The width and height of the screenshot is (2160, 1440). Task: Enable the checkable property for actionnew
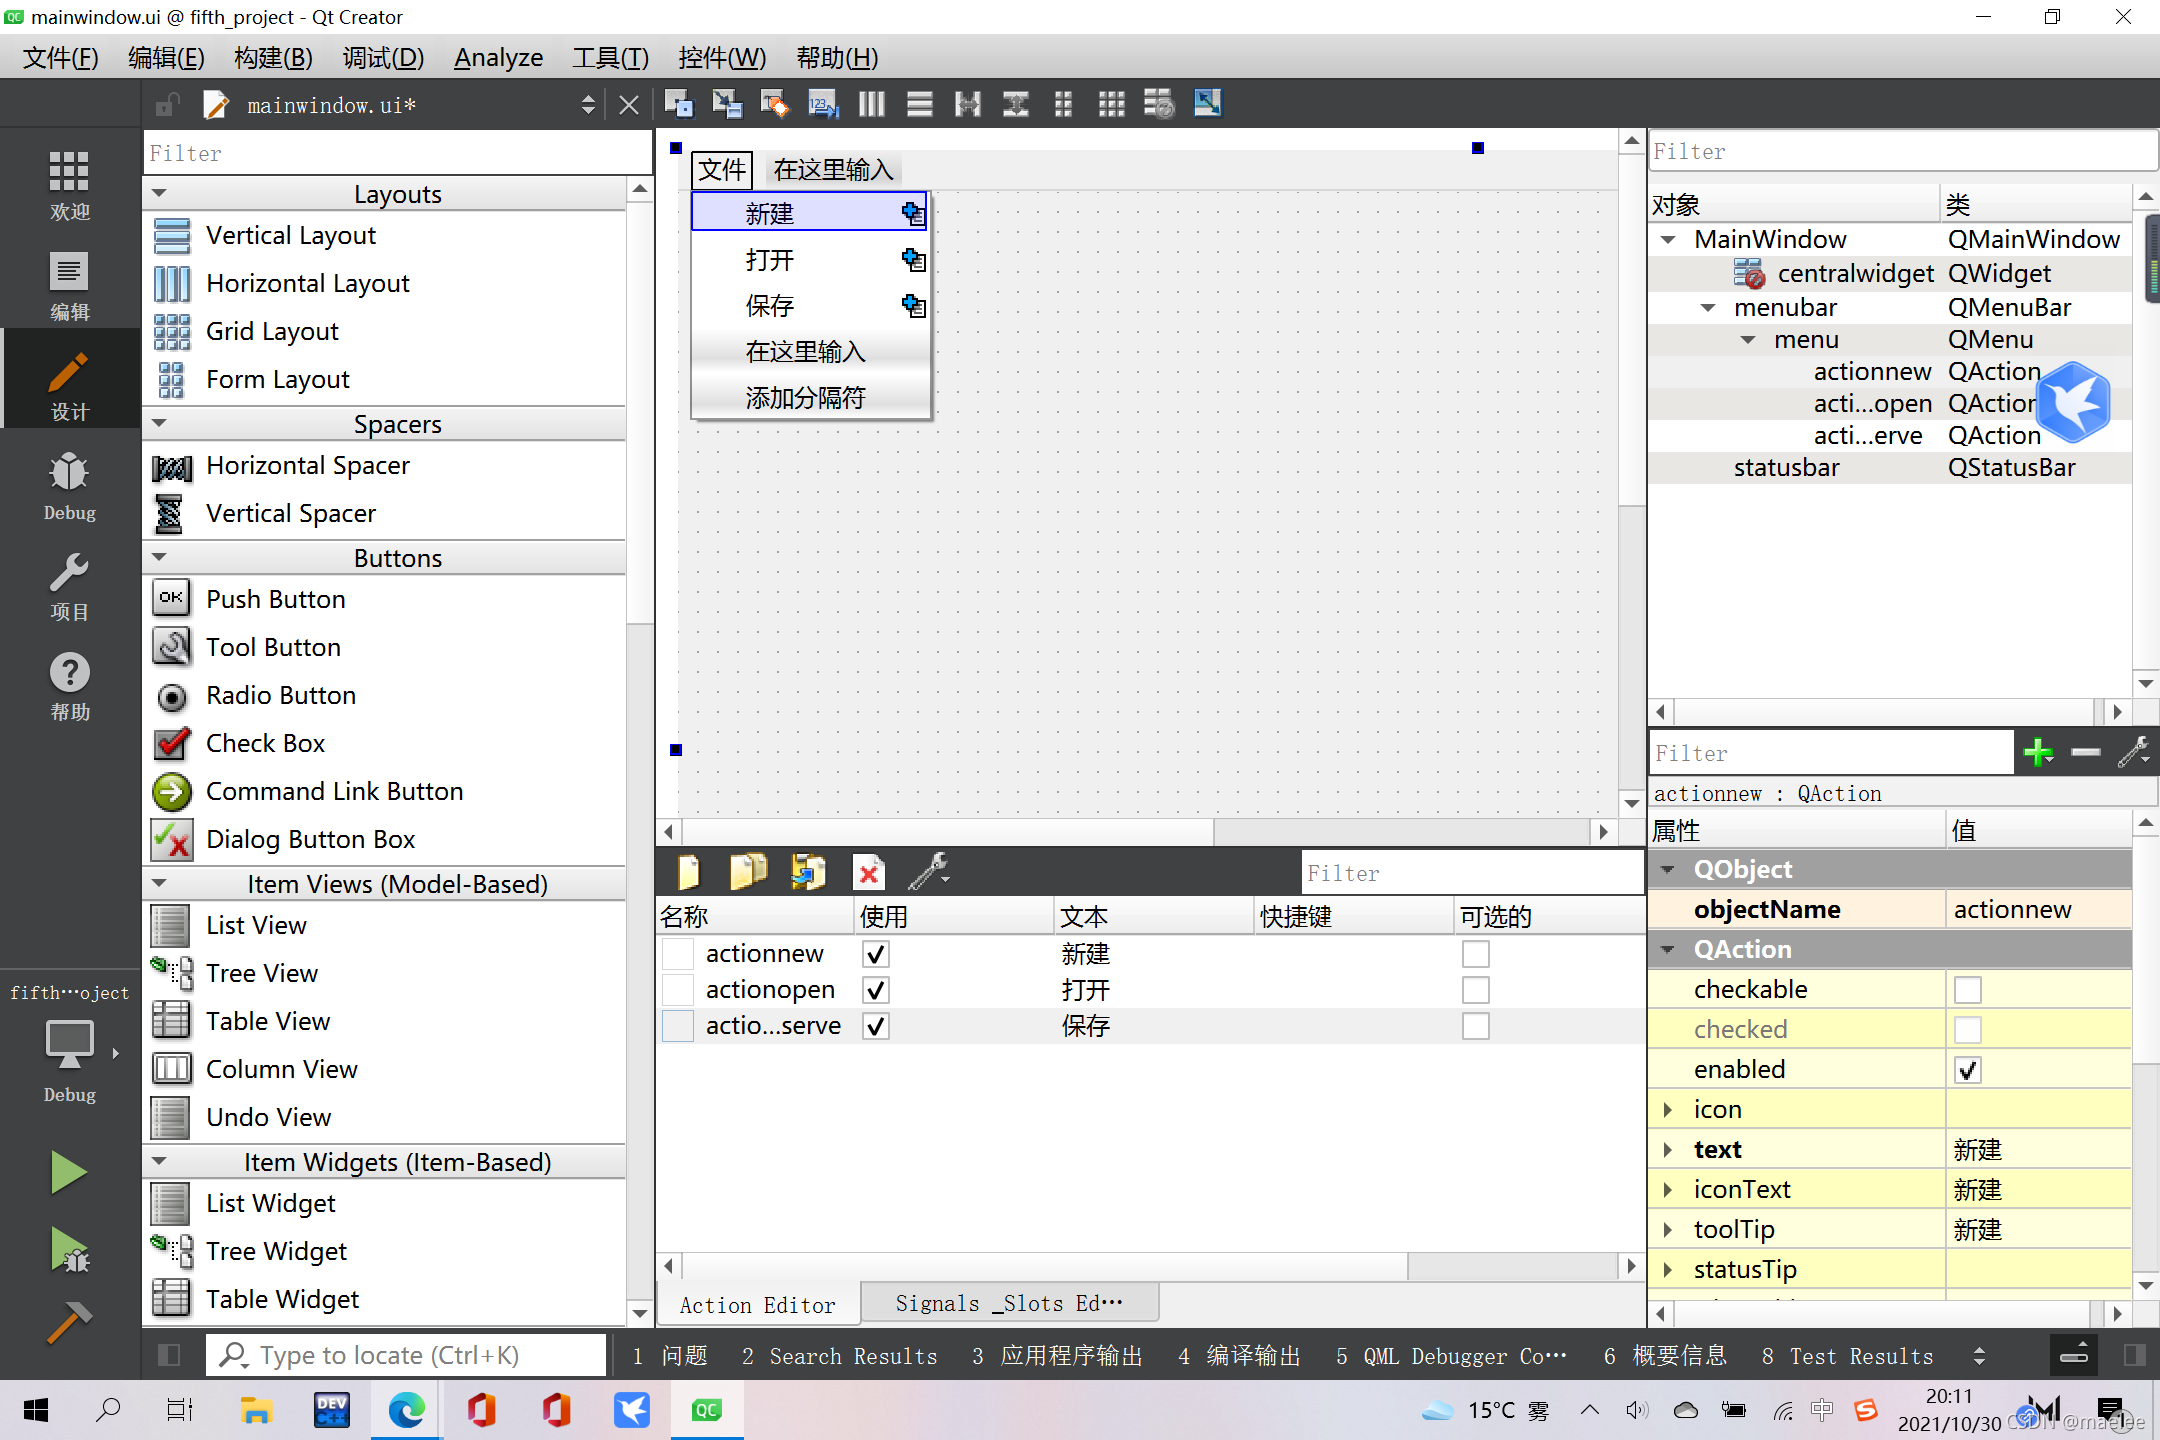point(1966,988)
